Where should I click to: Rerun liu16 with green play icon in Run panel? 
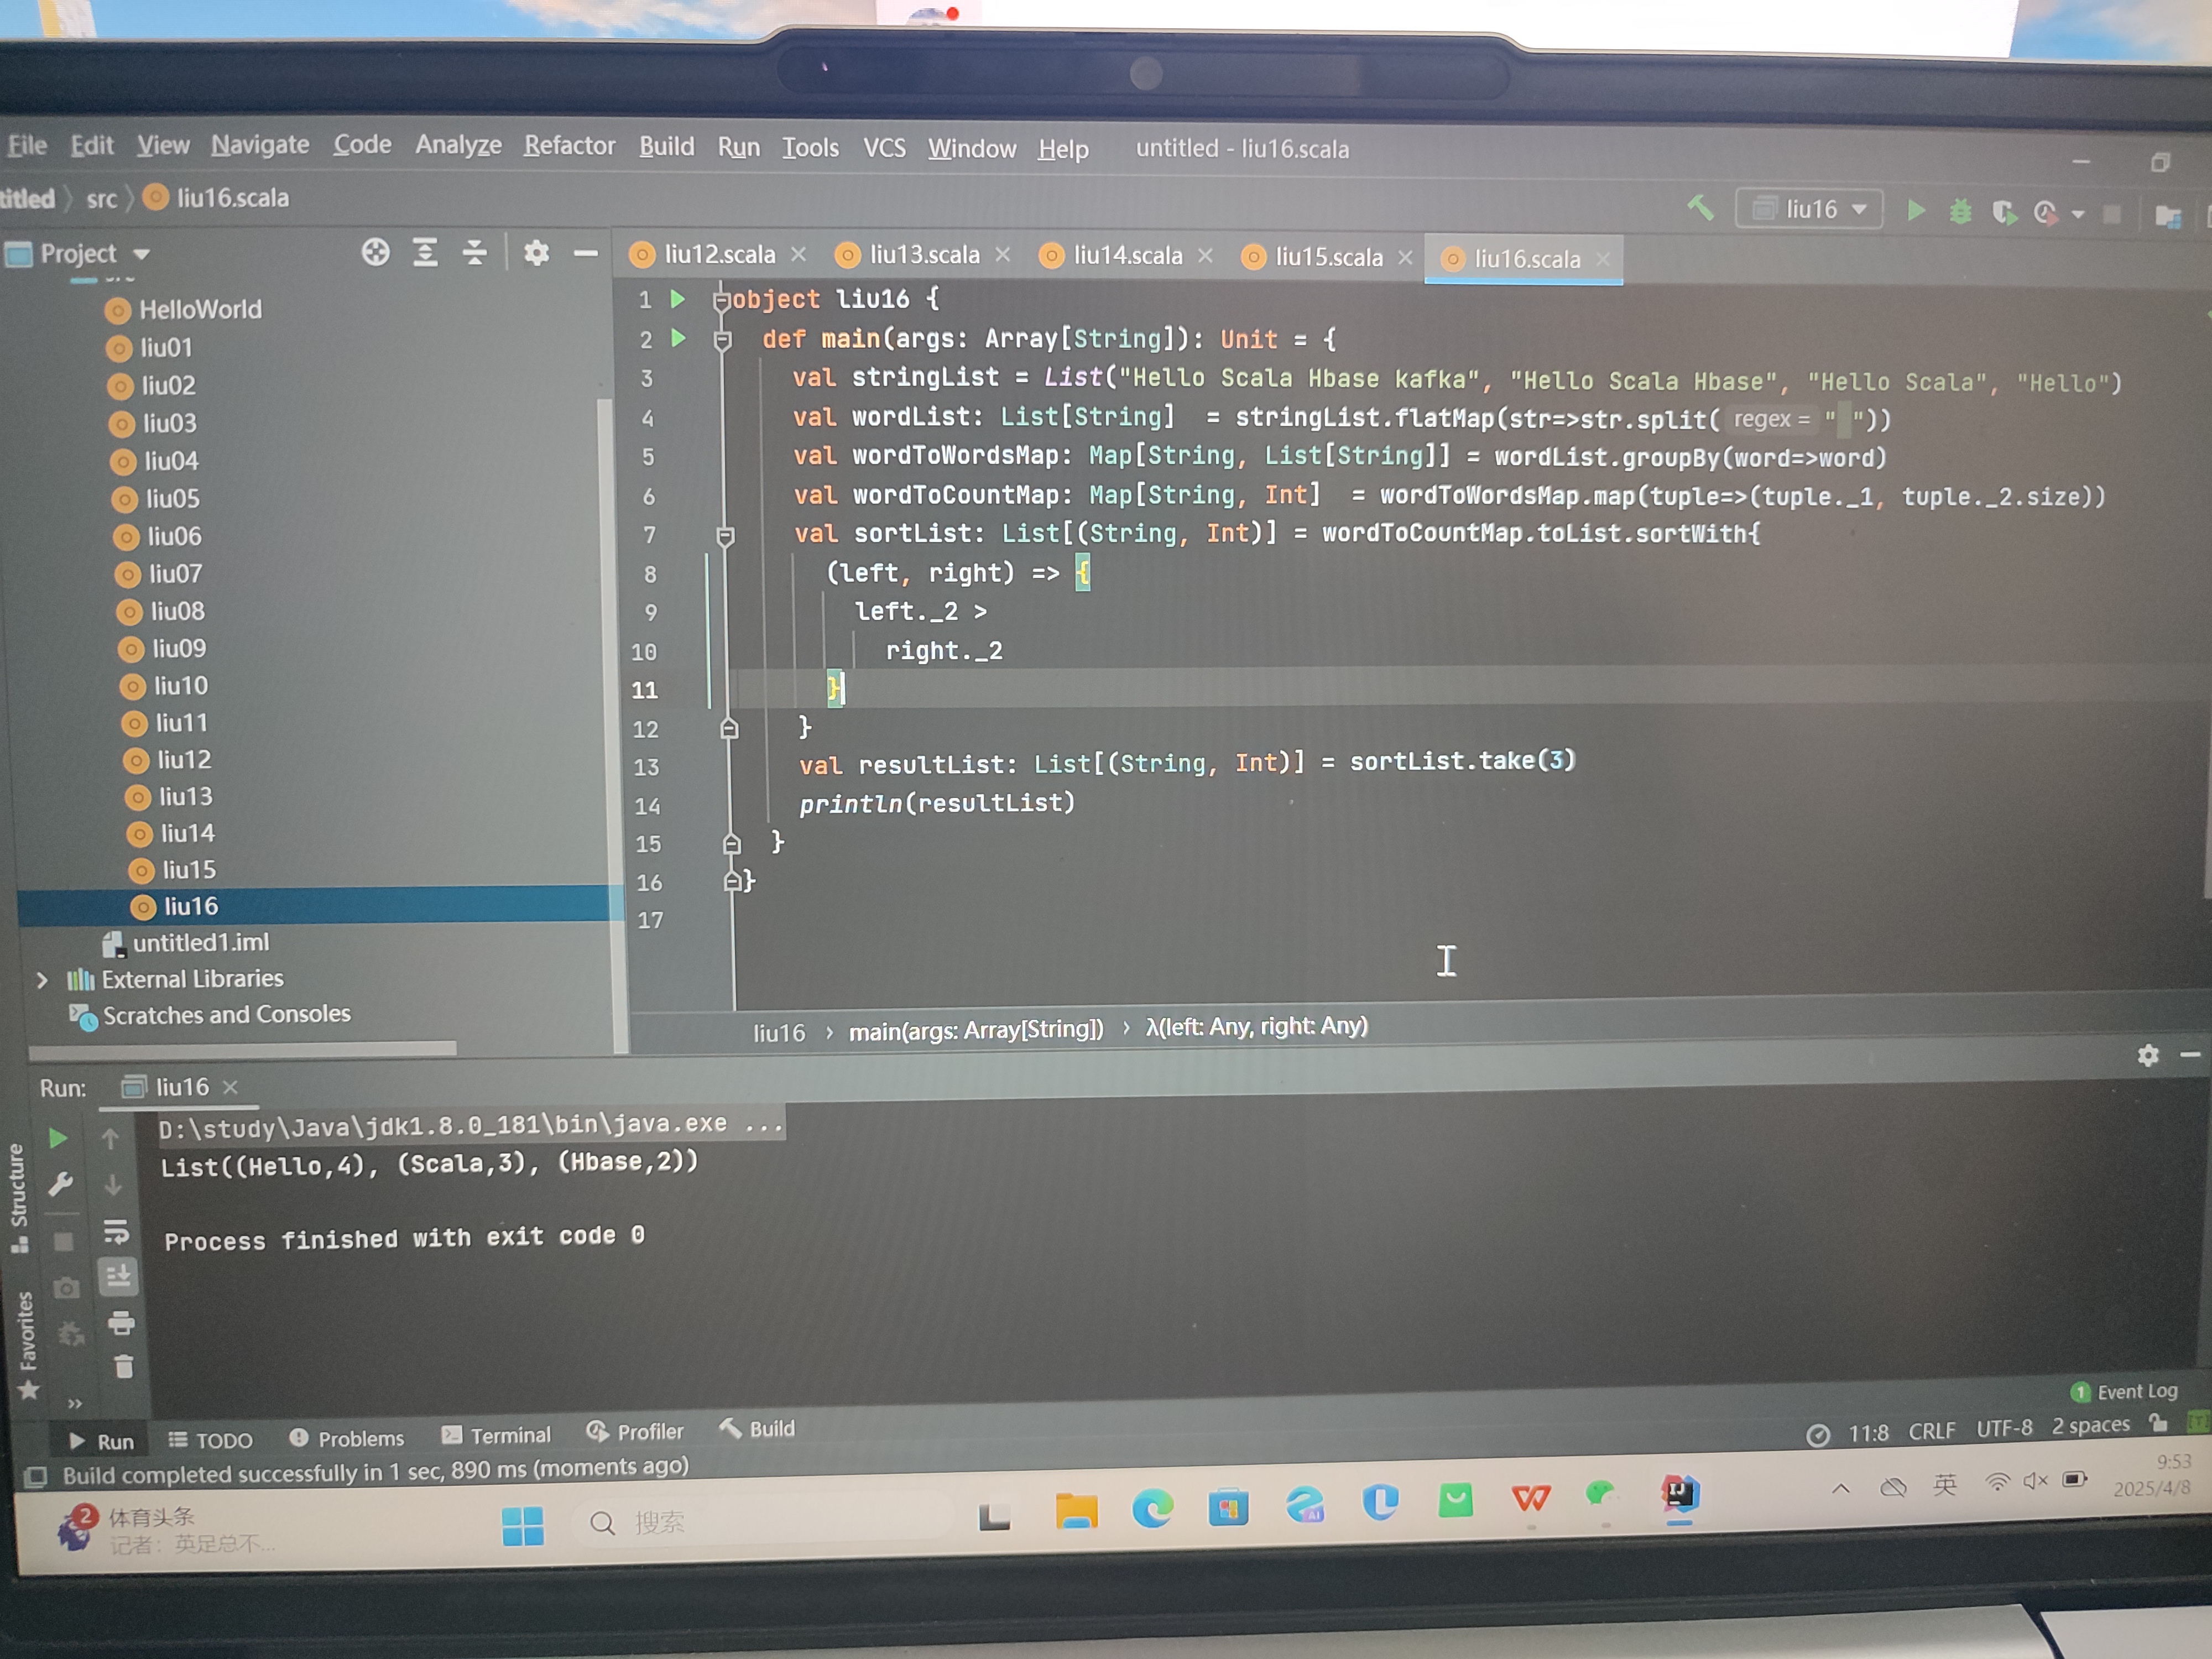tap(58, 1138)
